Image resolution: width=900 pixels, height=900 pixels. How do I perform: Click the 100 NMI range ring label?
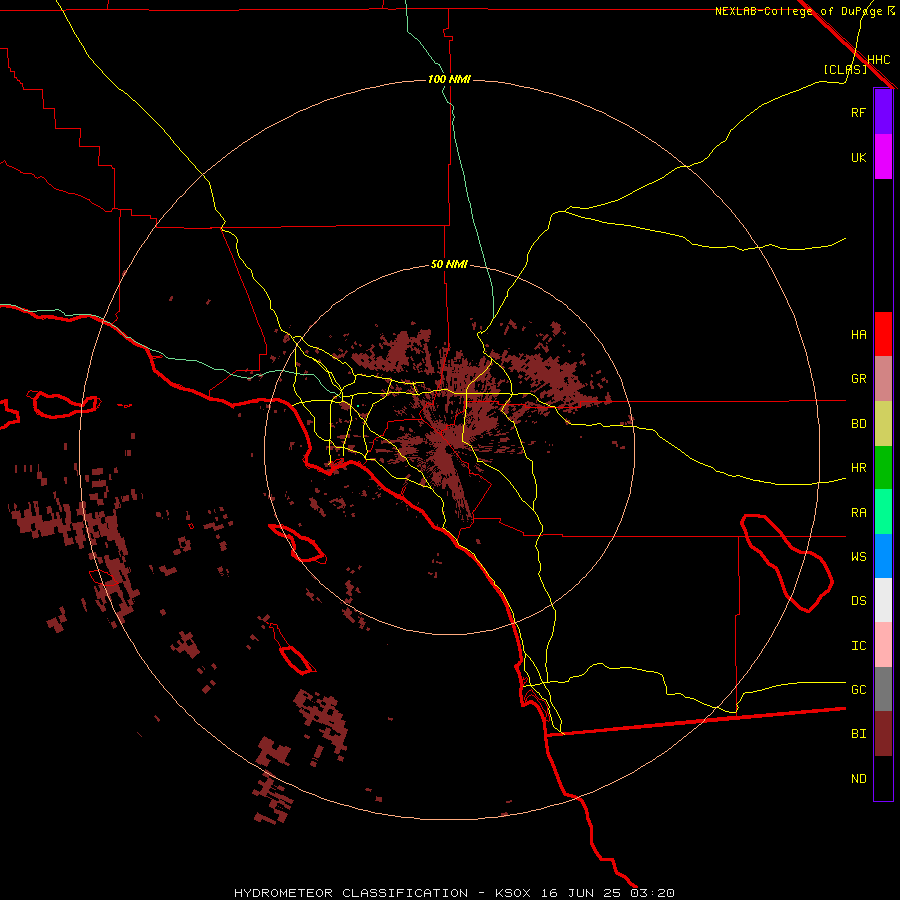449,79
